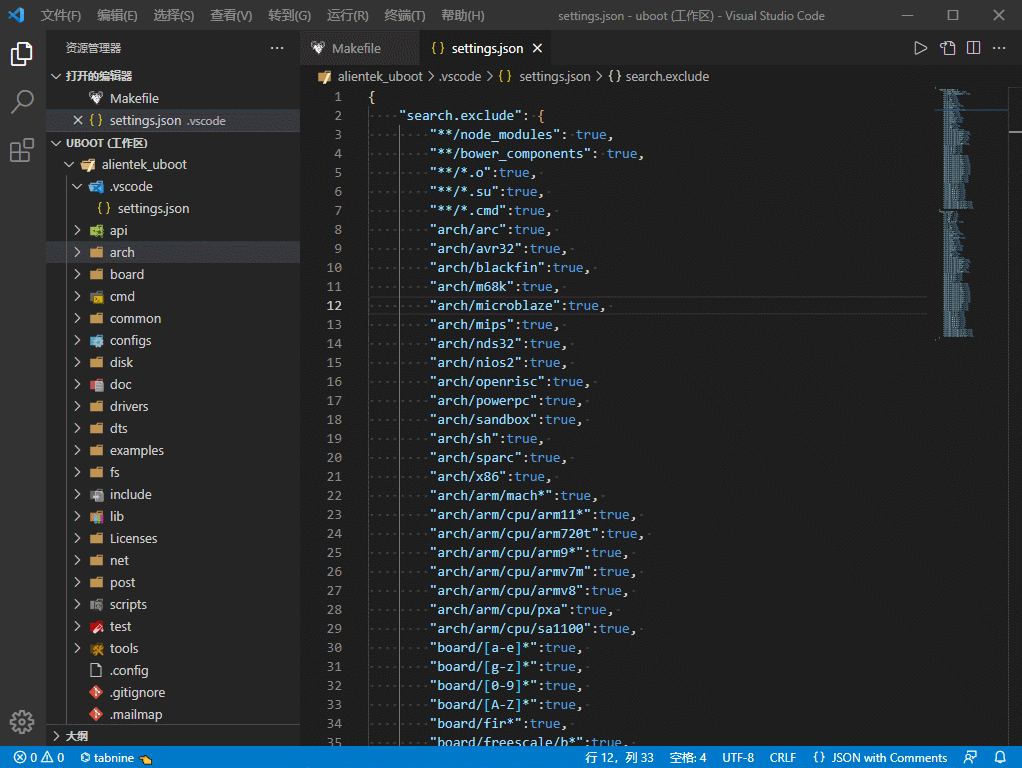Expand the Licenses folder
This screenshot has height=768, width=1022.
[77, 539]
